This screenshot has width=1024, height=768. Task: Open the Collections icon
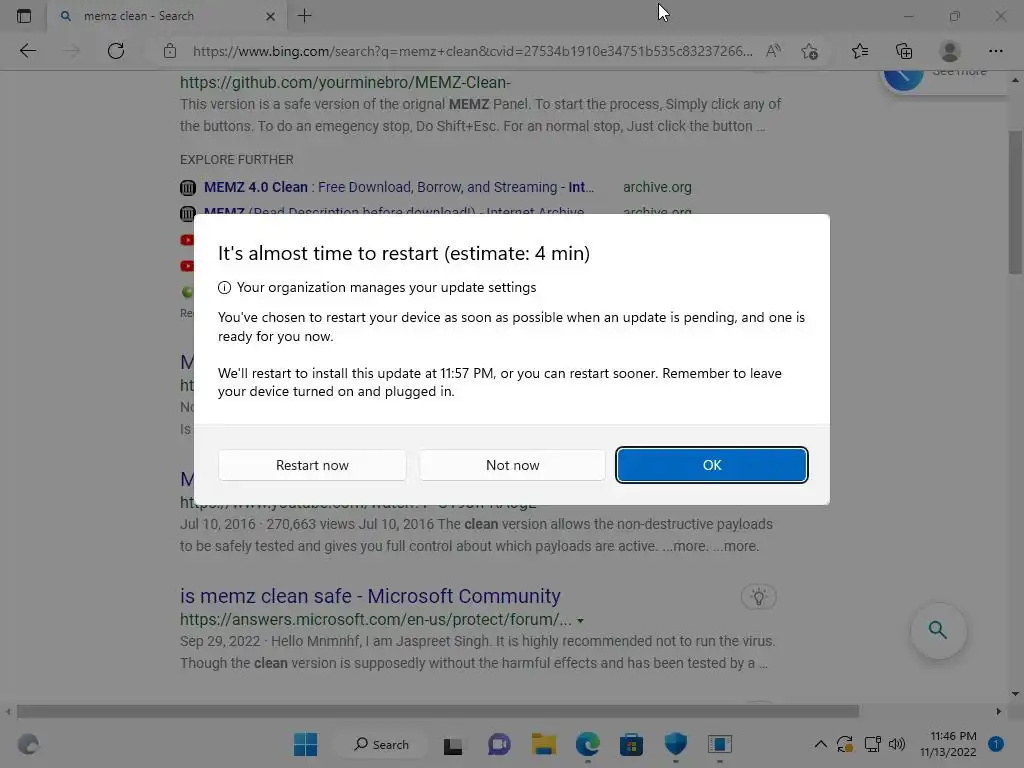[904, 51]
